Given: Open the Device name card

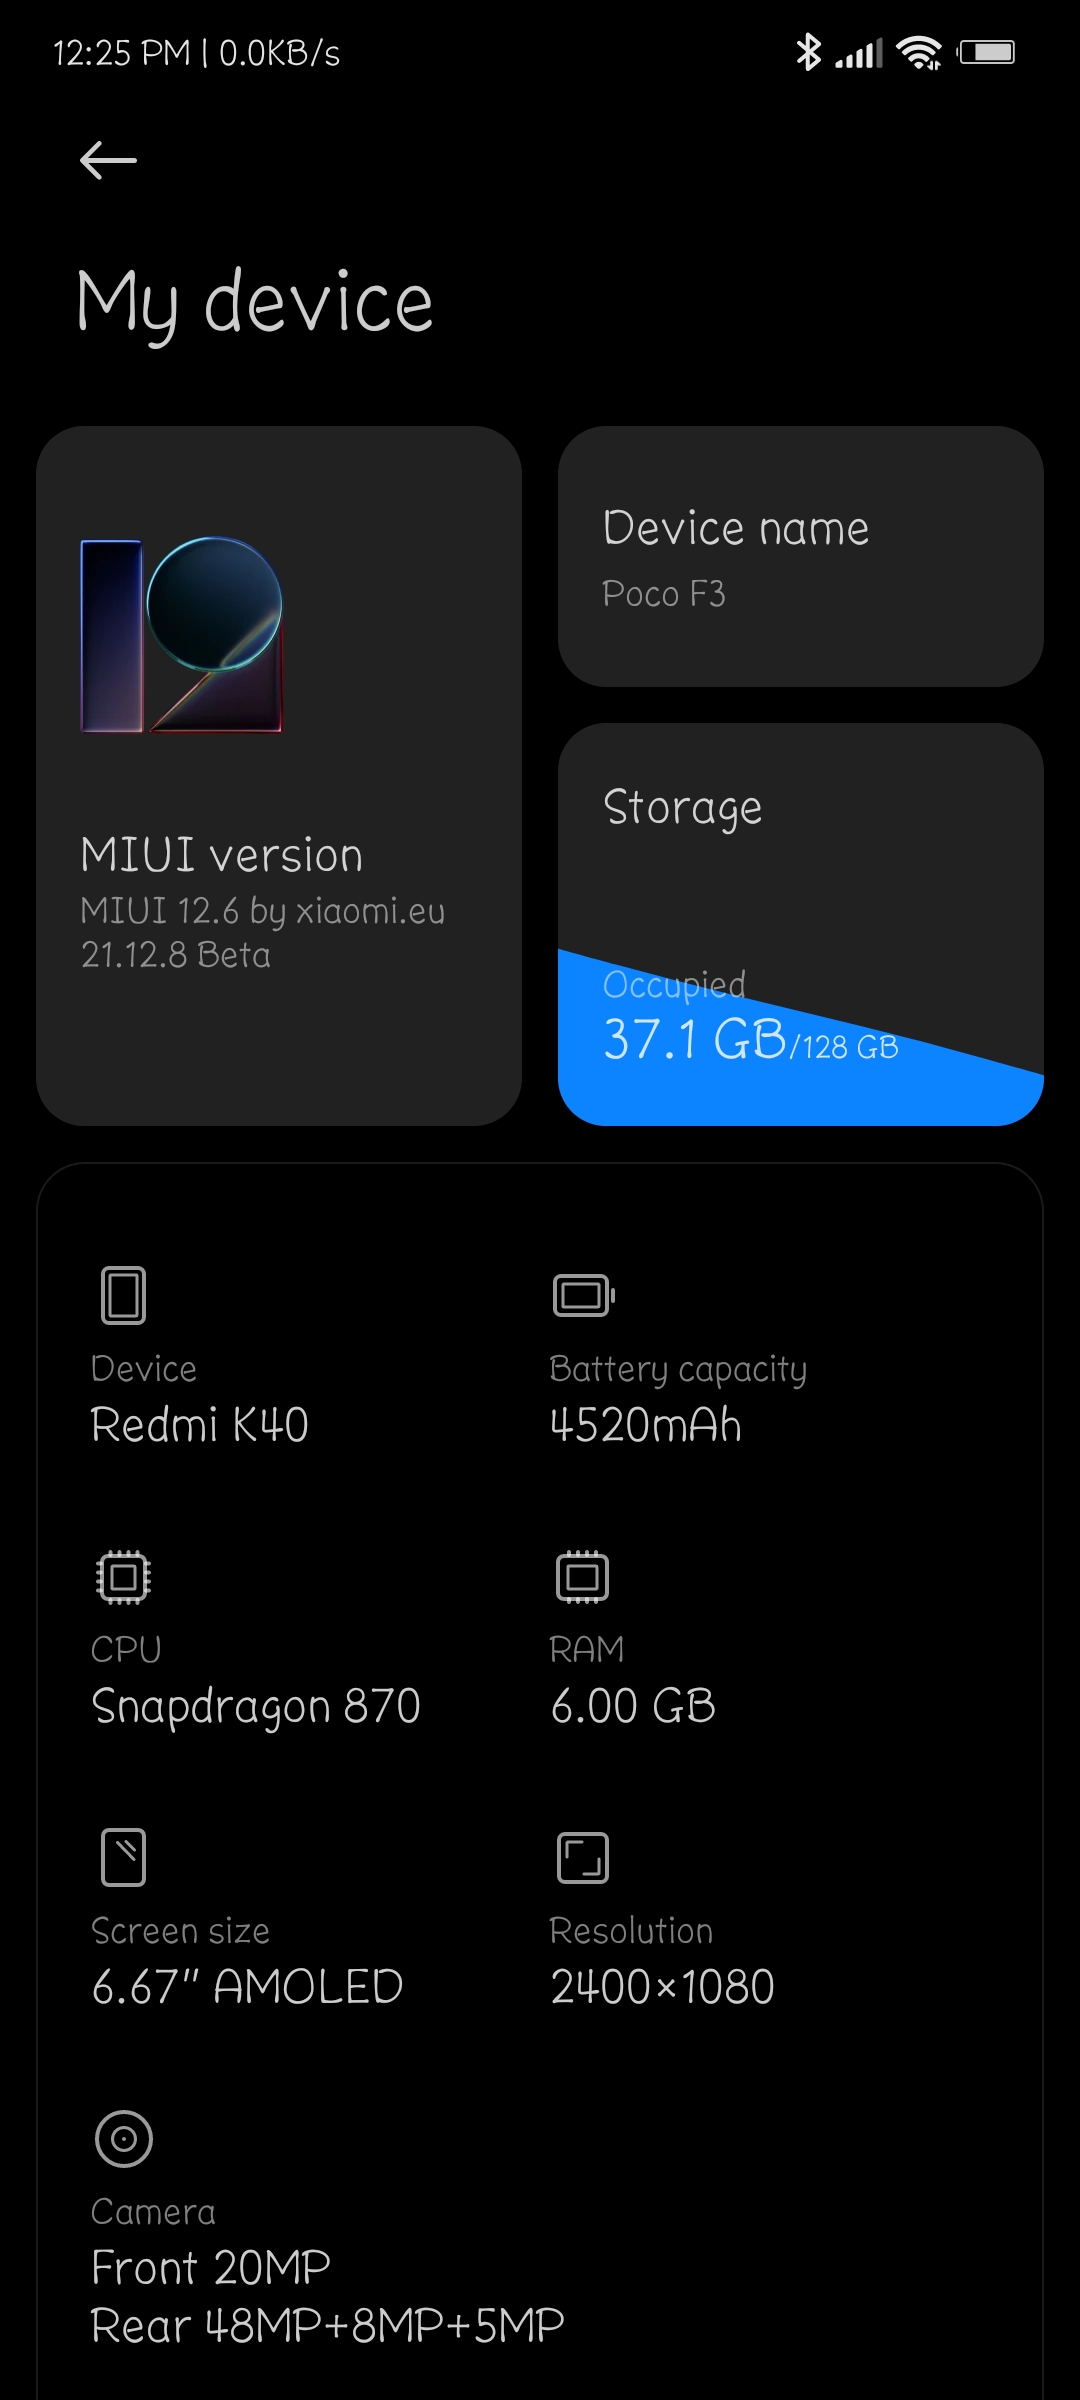Looking at the screenshot, I should [x=800, y=556].
